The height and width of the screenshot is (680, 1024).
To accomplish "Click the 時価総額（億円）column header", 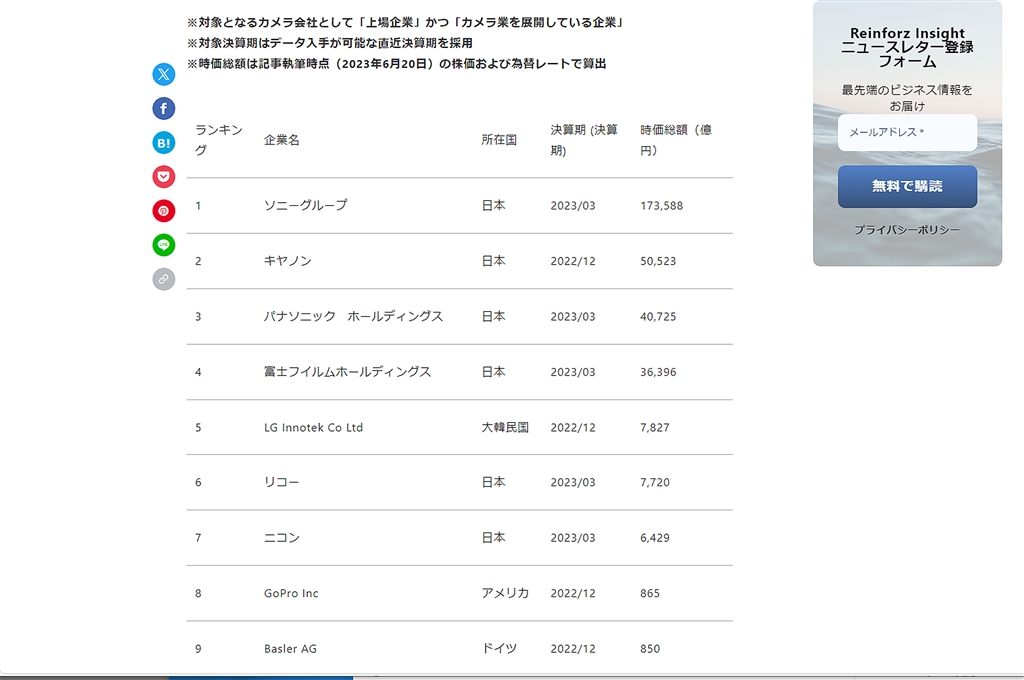I will pos(676,140).
